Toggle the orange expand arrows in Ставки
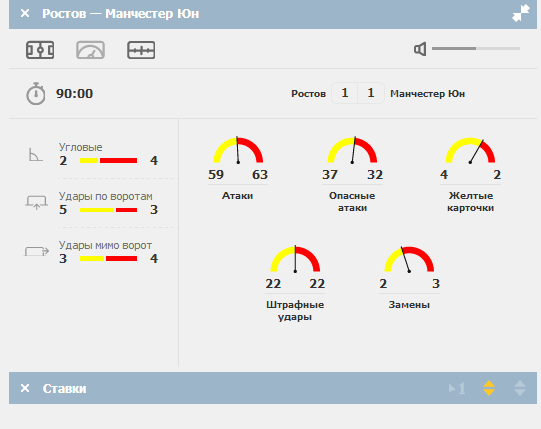Screen dimensions: 541x429 489,388
